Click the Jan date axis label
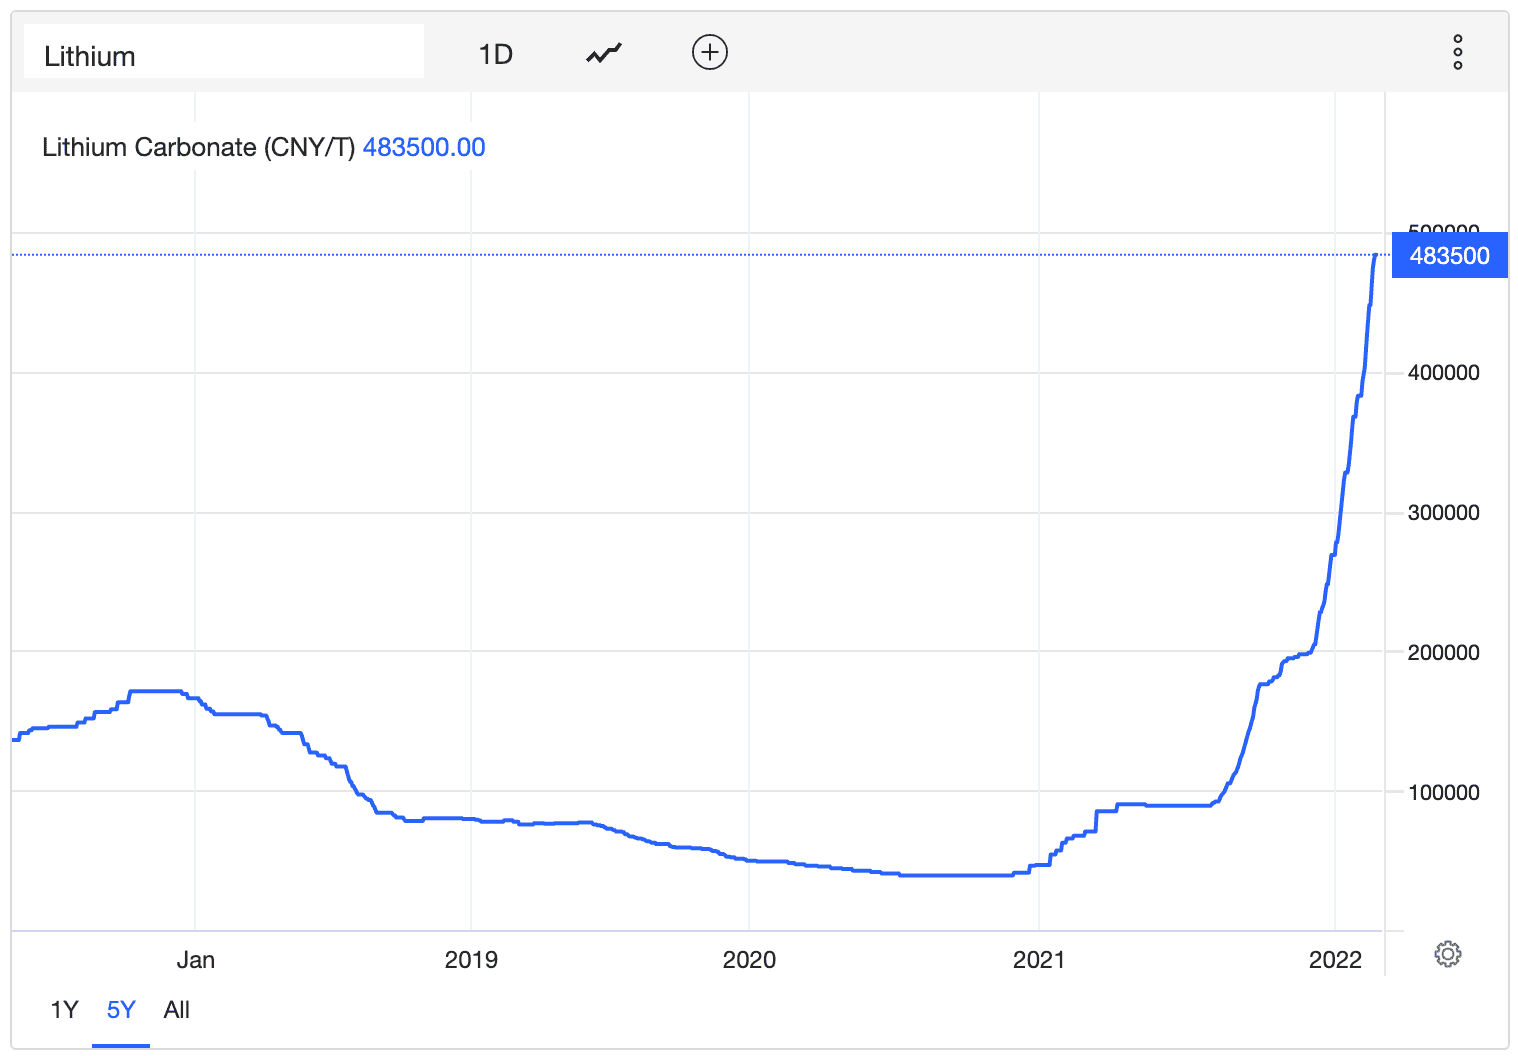1518x1056 pixels. click(195, 960)
